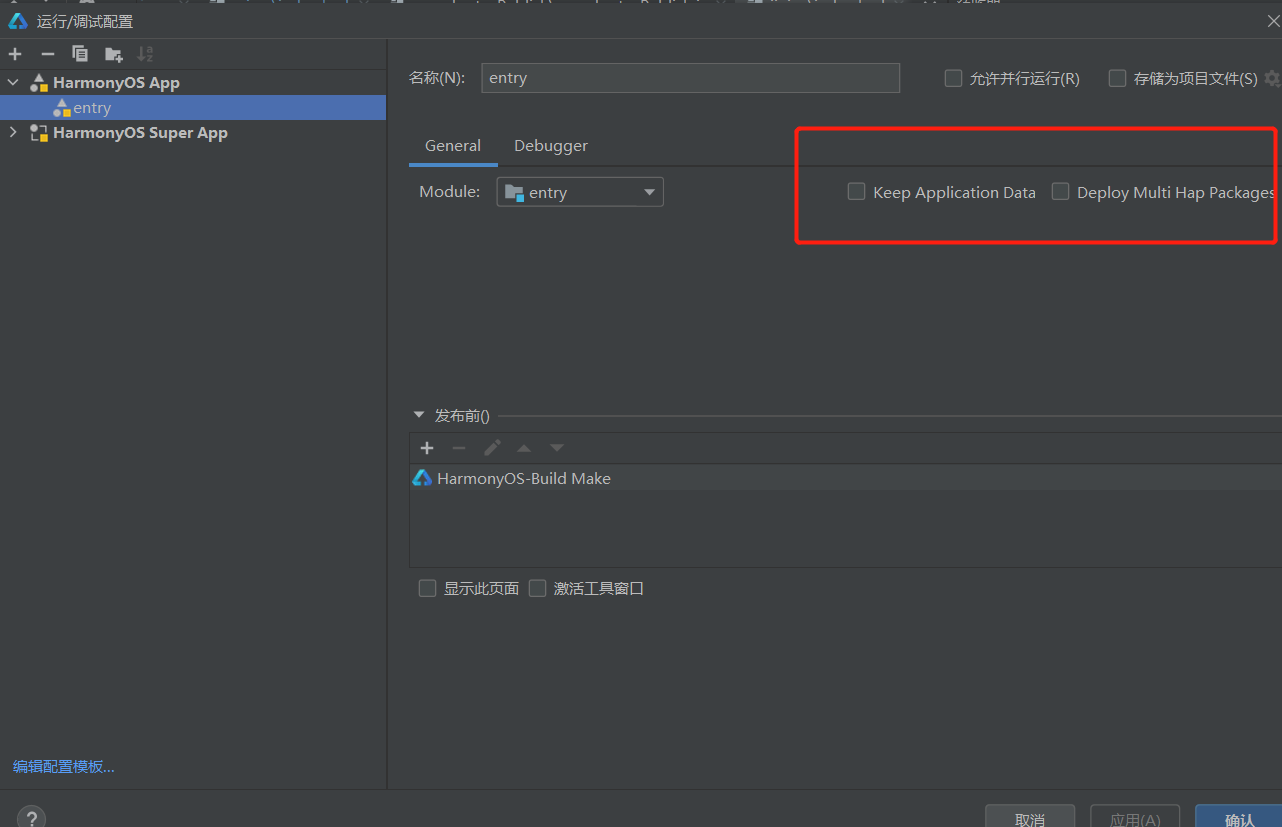Enable Keep Application Data checkbox
Viewport: 1282px width, 827px height.
pos(856,191)
